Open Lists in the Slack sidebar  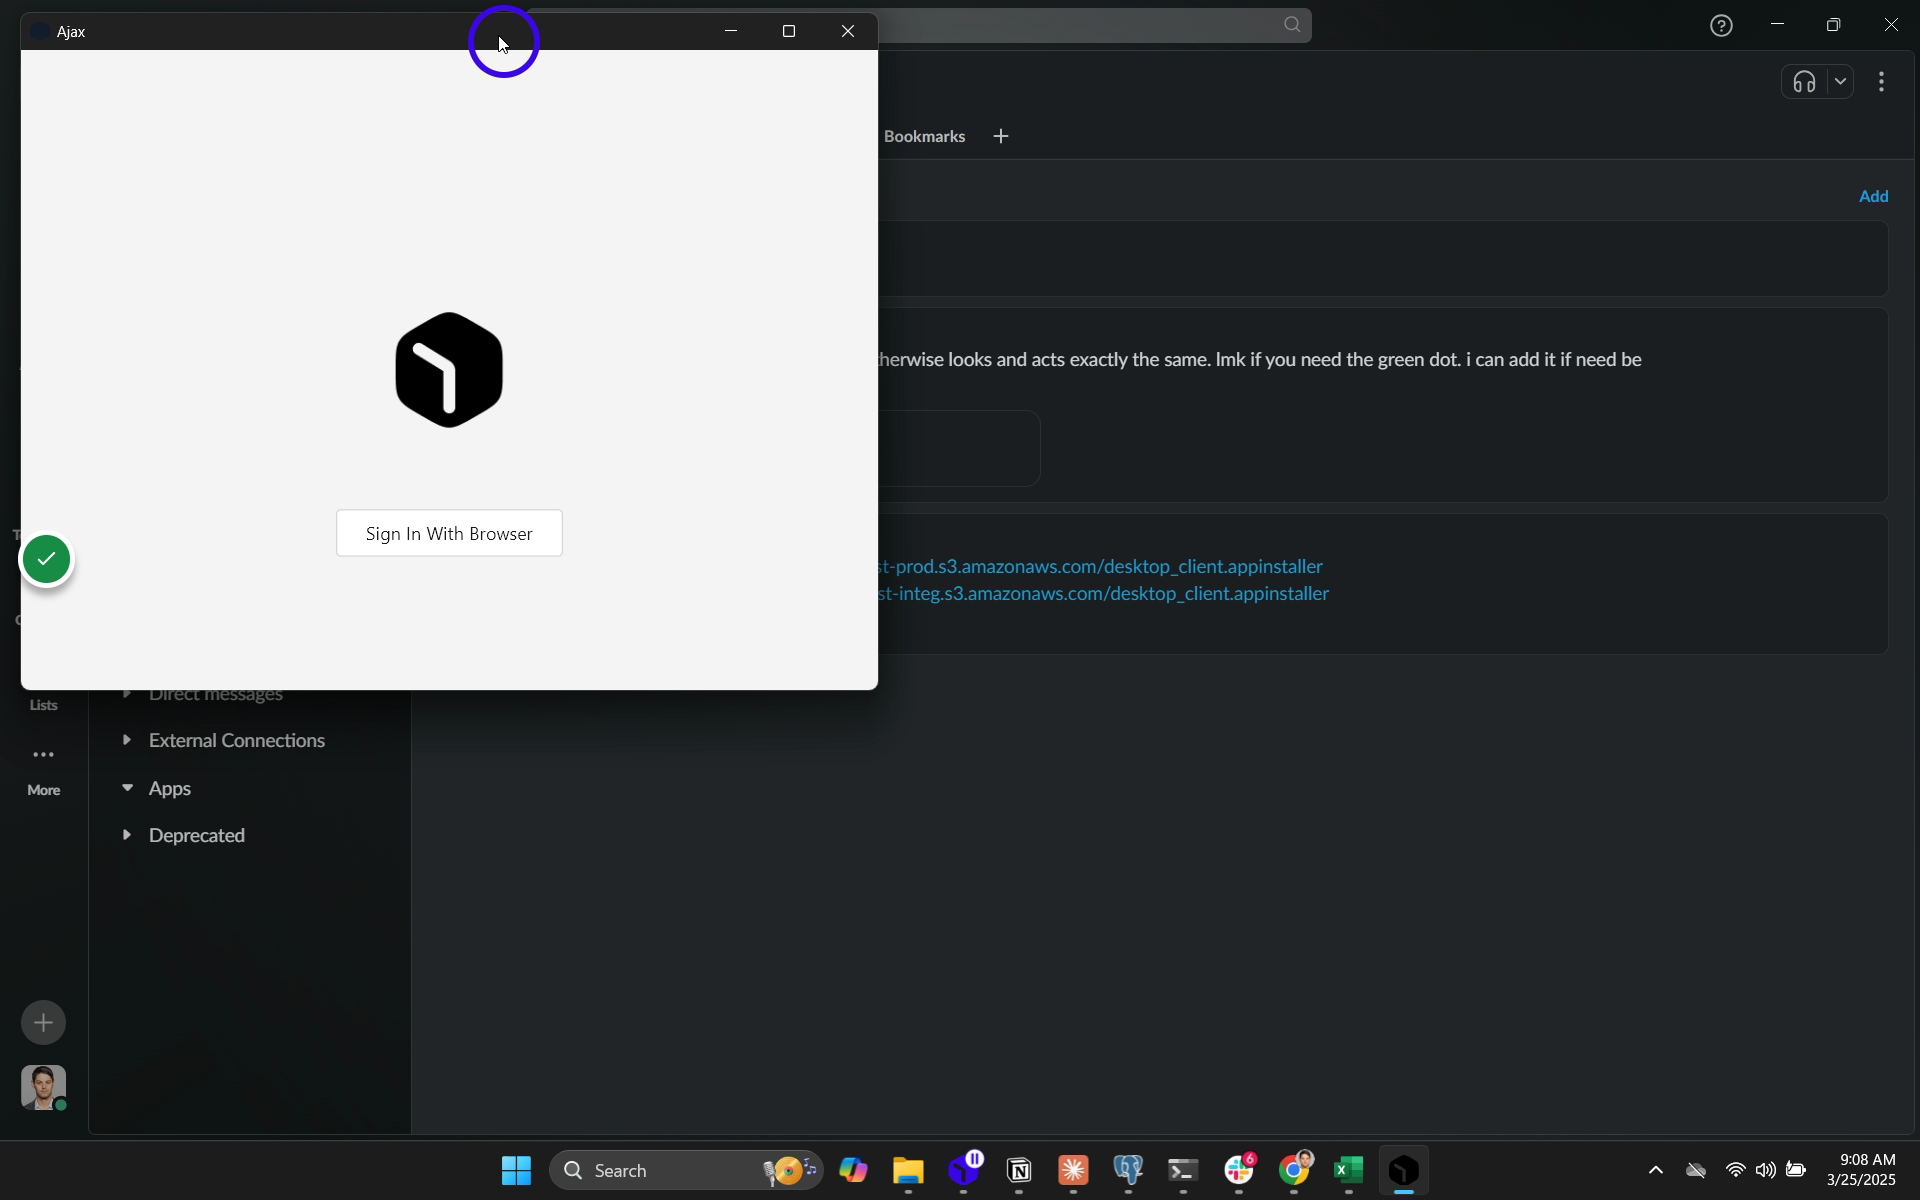tap(43, 703)
